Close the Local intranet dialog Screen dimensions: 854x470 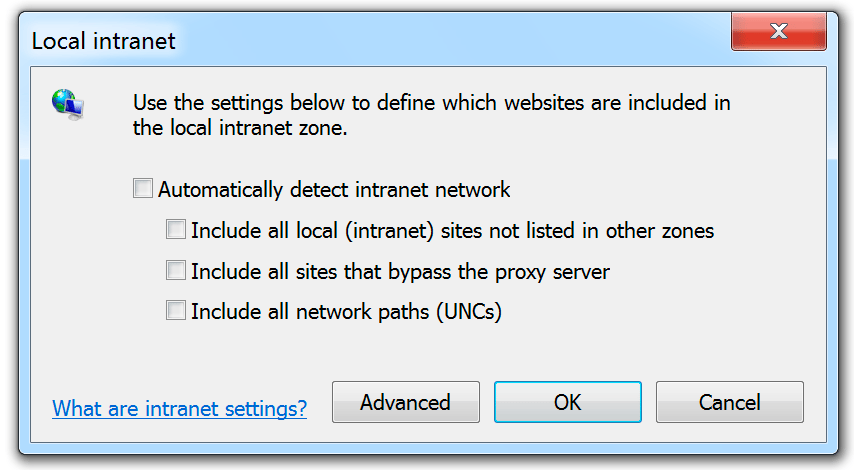(778, 31)
